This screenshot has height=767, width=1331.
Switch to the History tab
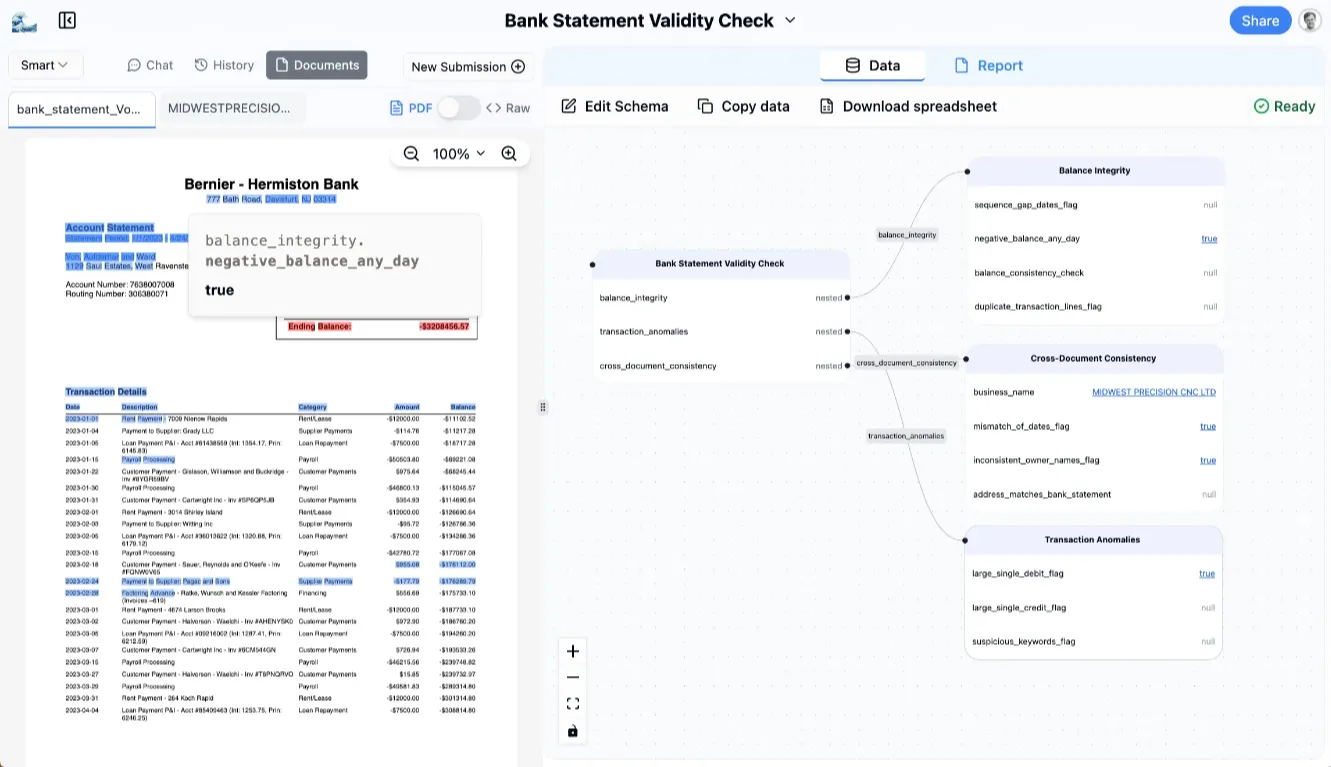(224, 65)
